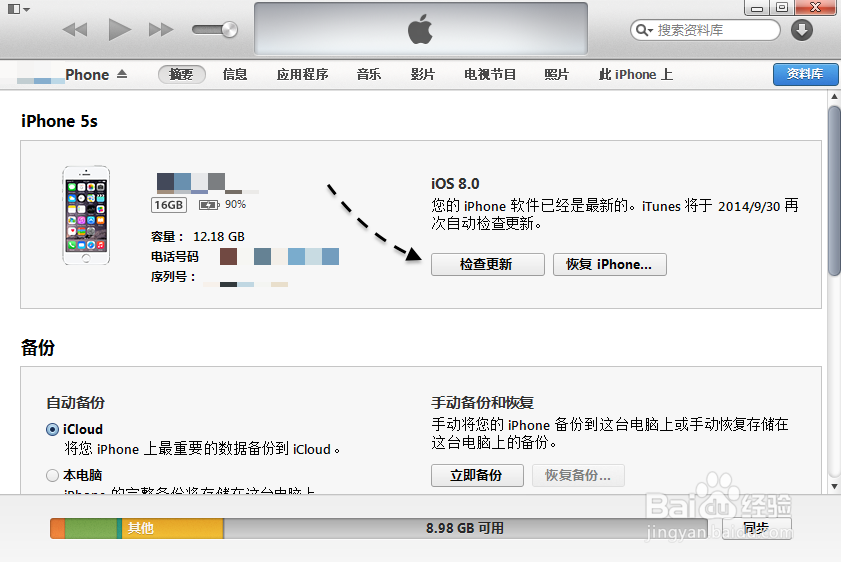Click the 电话号码 label

coord(174,257)
